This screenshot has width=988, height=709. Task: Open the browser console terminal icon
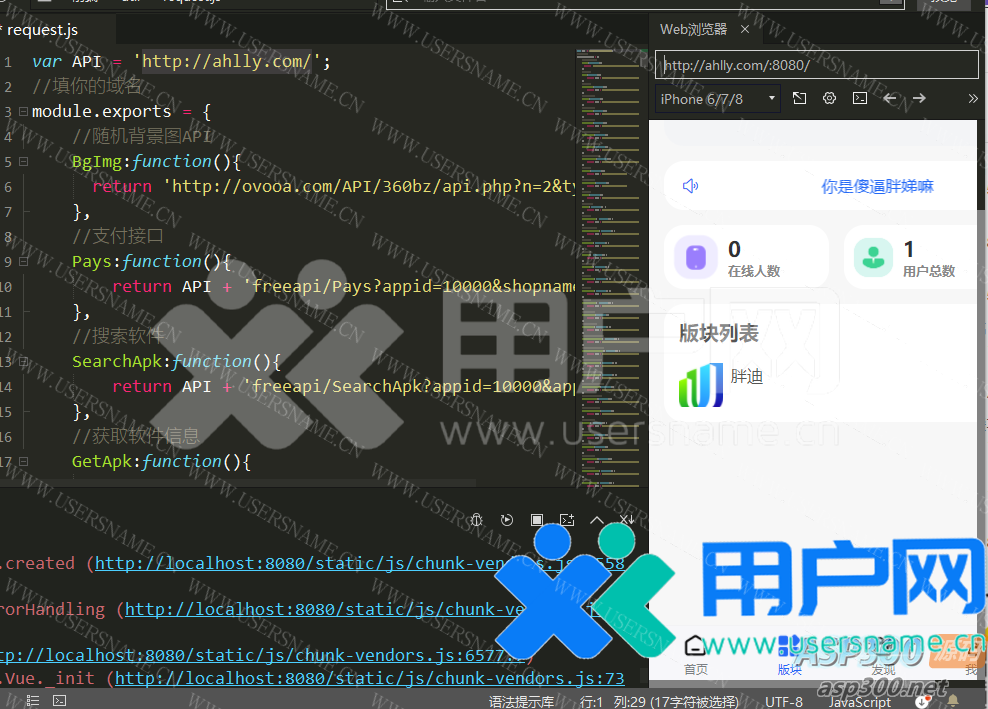click(859, 98)
